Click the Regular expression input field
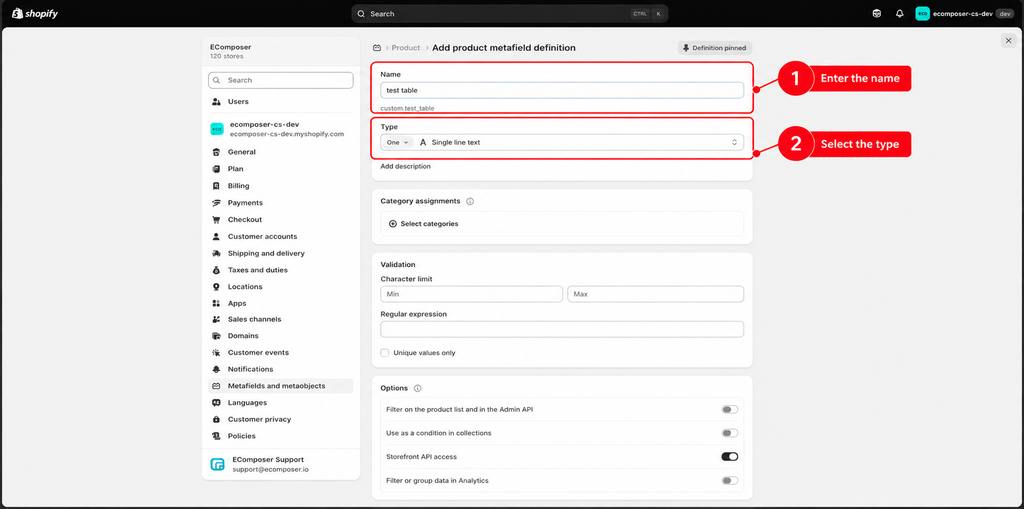Viewport: 1024px width, 509px height. (562, 329)
